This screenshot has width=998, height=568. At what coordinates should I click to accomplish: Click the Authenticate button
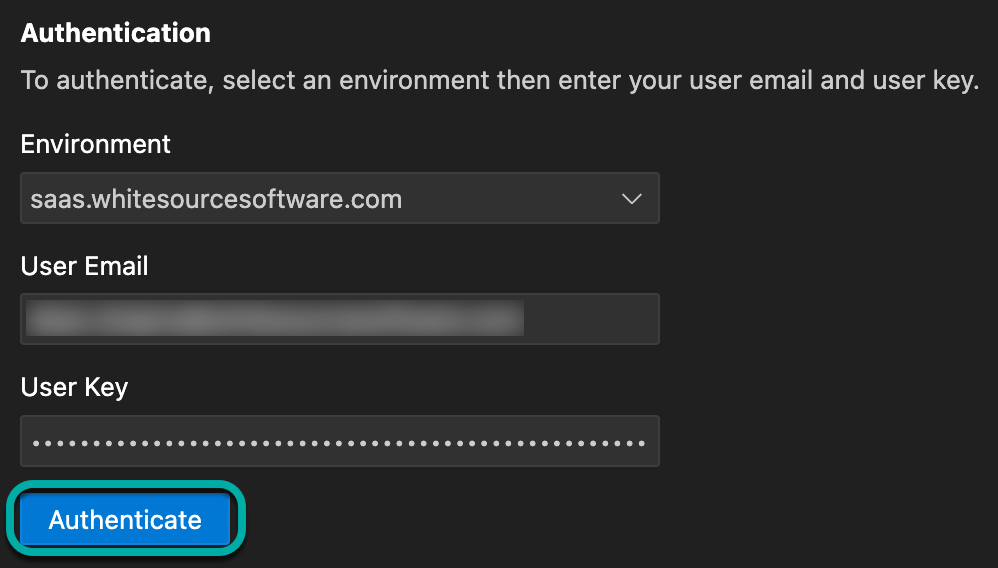125,519
